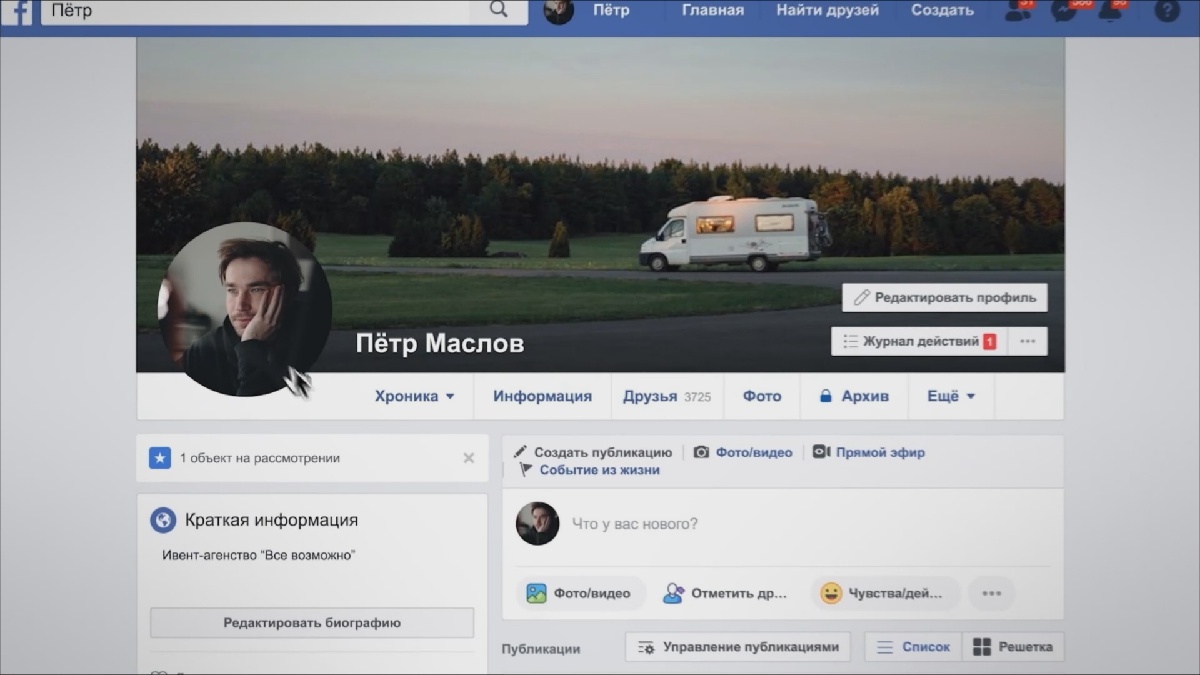Switch posts view to Решетка
This screenshot has height=675, width=1200.
(1013, 647)
